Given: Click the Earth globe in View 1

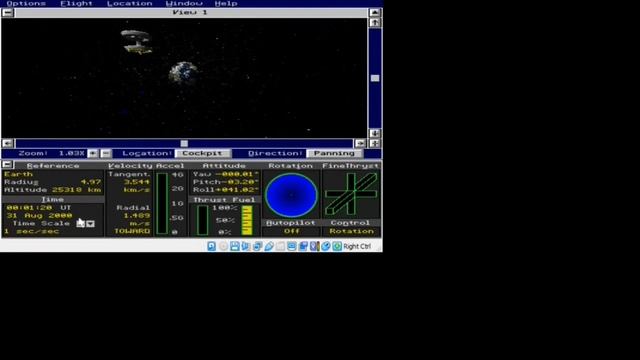Looking at the screenshot, I should click(x=183, y=73).
